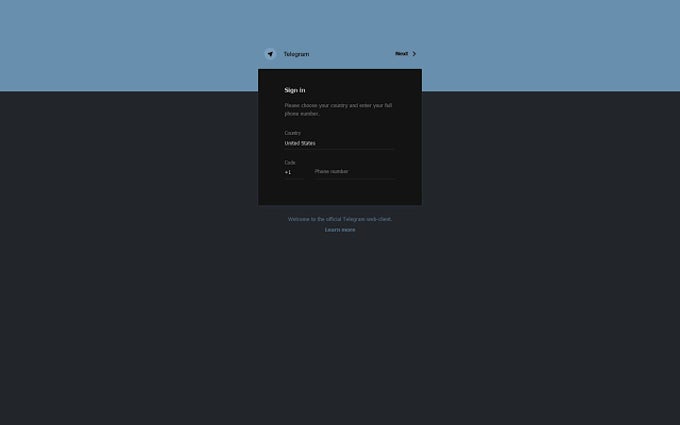Click the Telegram paper plane logo icon

[270, 54]
